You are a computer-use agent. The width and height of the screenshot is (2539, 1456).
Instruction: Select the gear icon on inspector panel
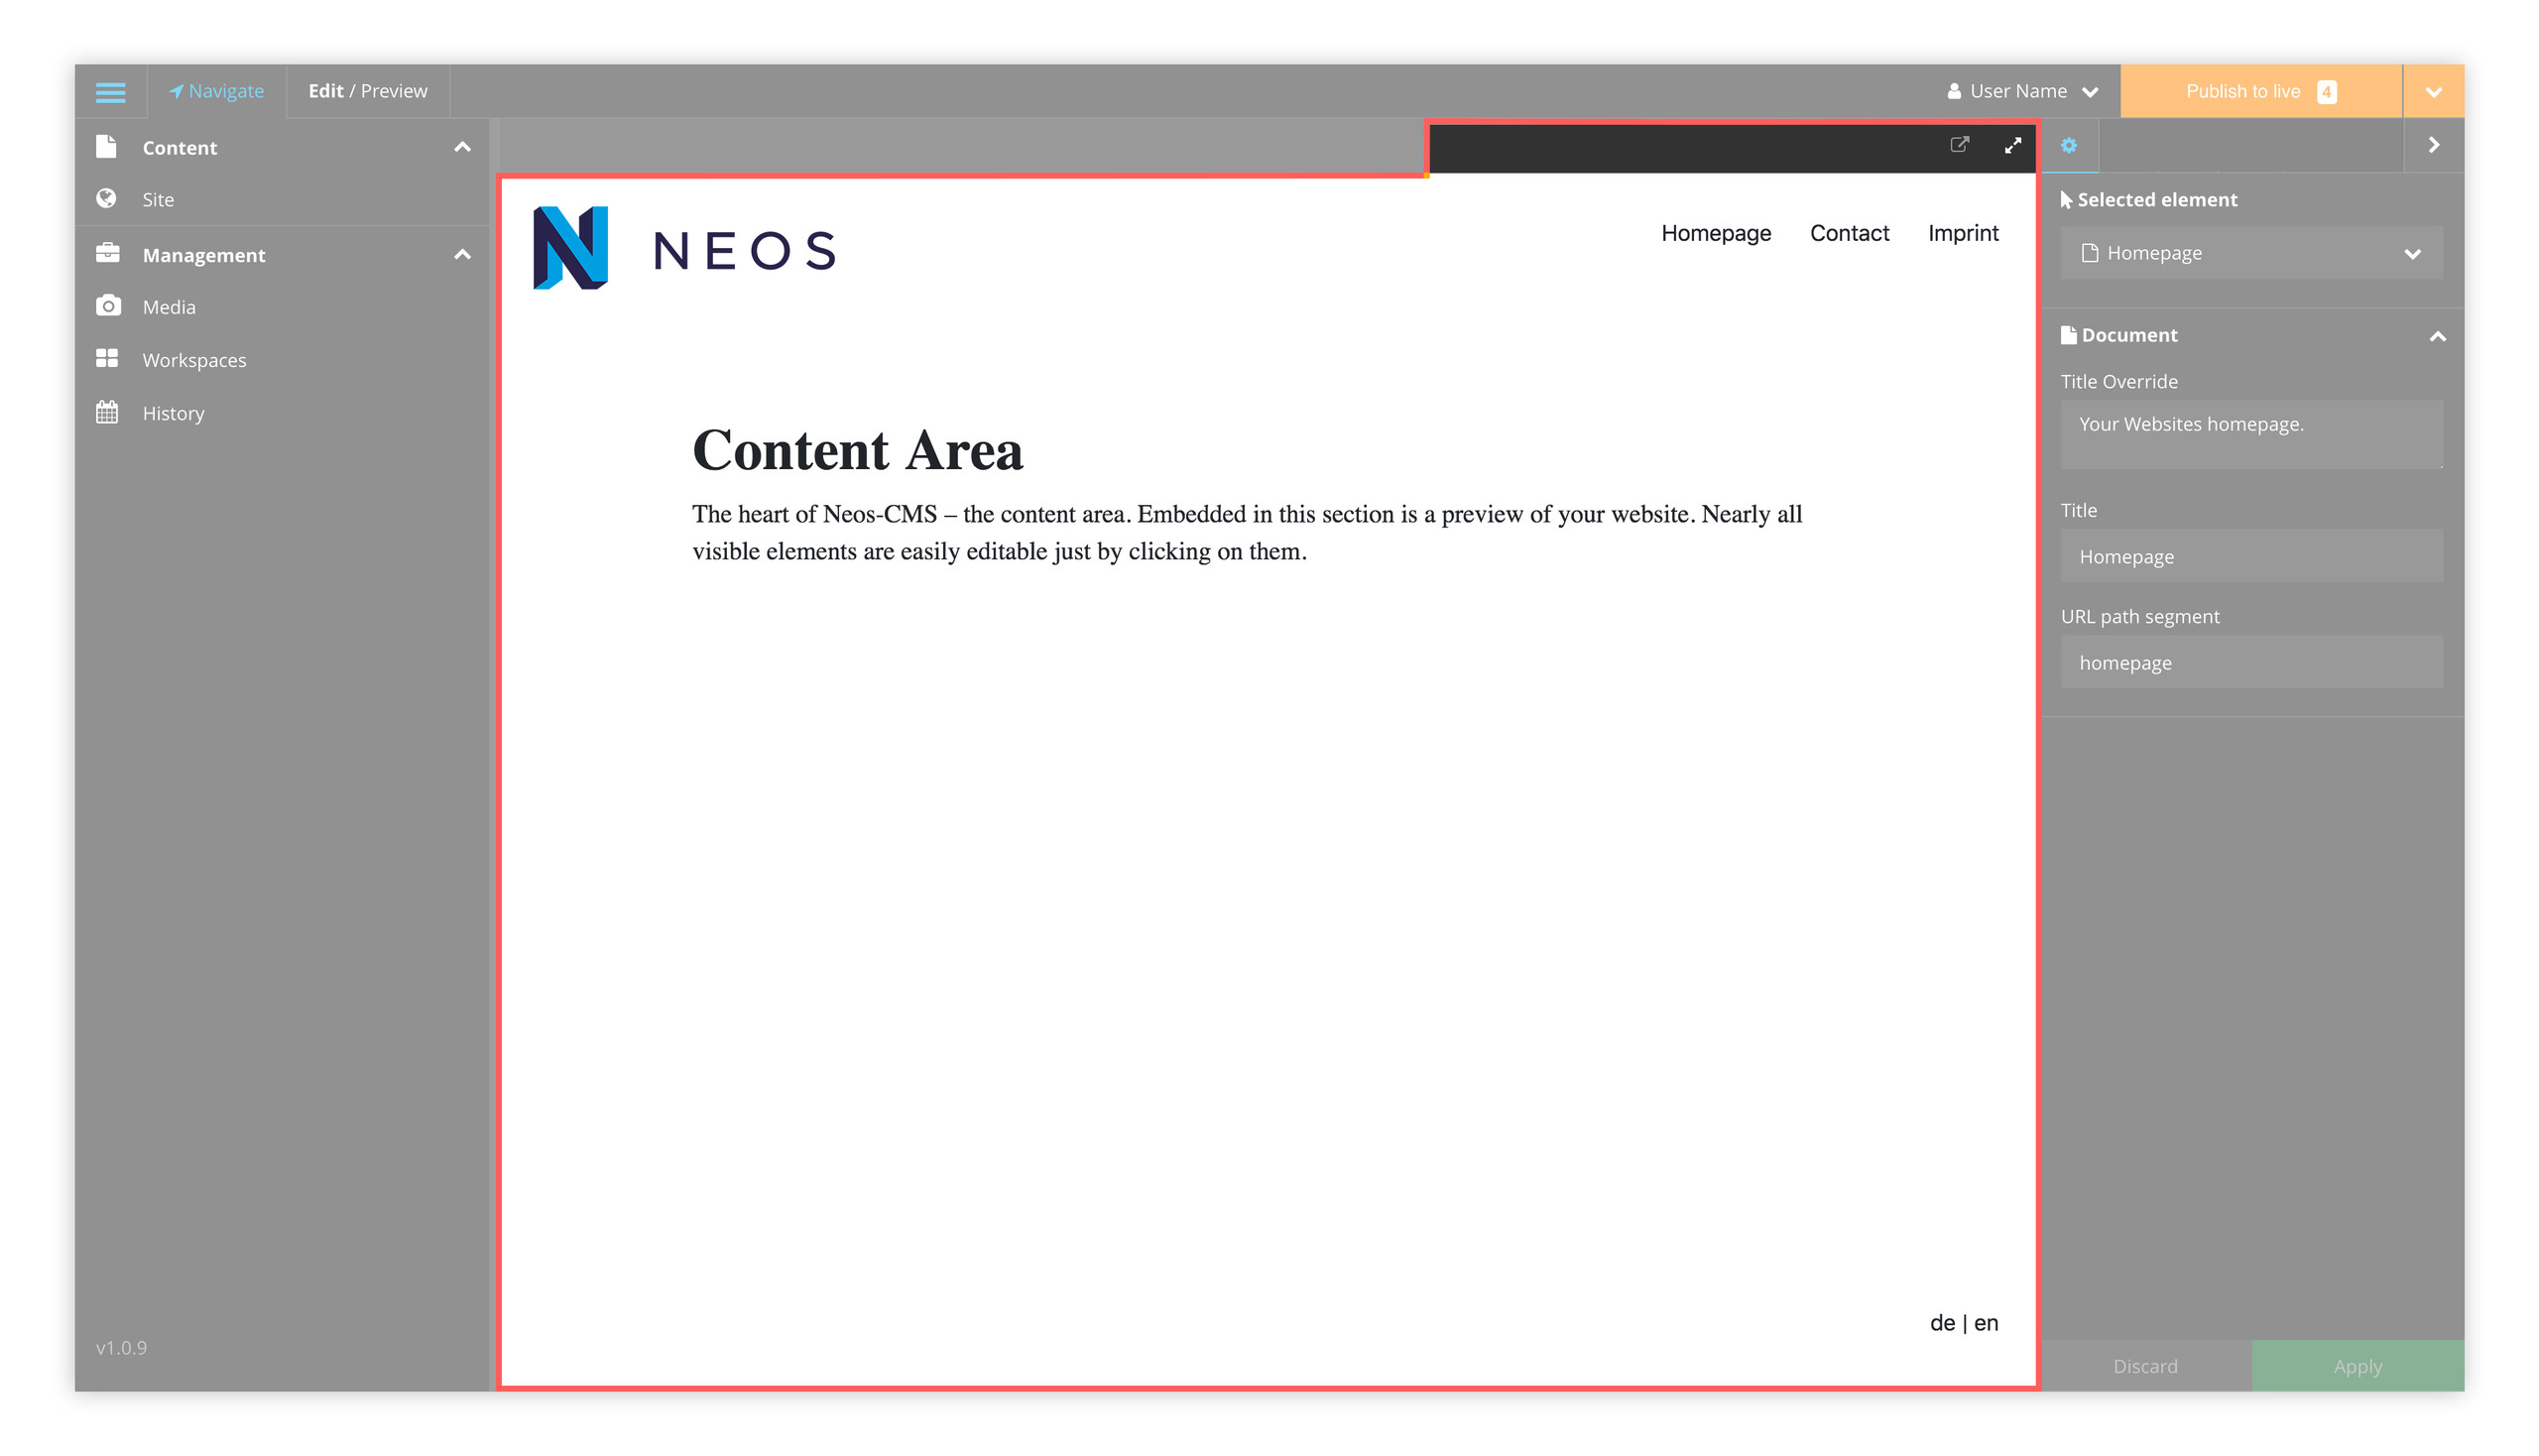point(2069,146)
